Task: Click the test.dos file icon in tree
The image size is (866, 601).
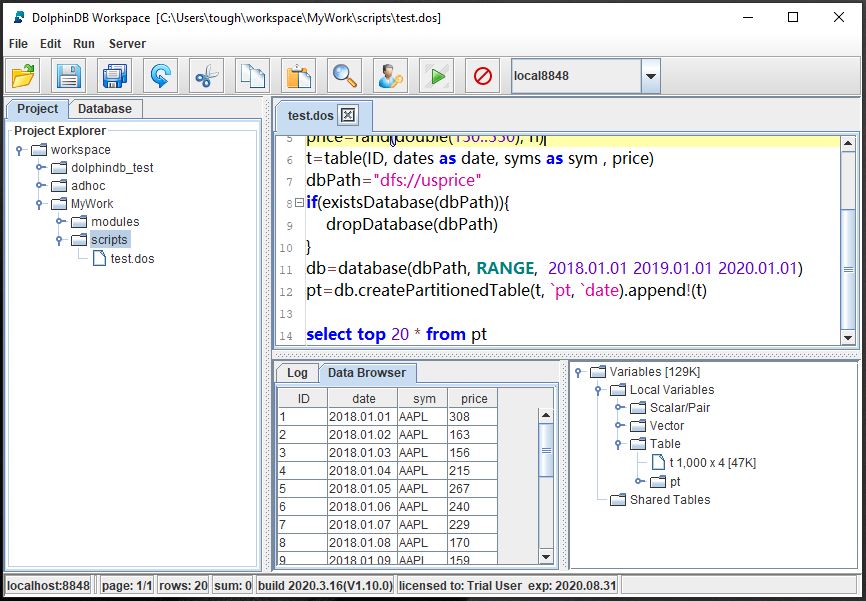Action: point(99,258)
